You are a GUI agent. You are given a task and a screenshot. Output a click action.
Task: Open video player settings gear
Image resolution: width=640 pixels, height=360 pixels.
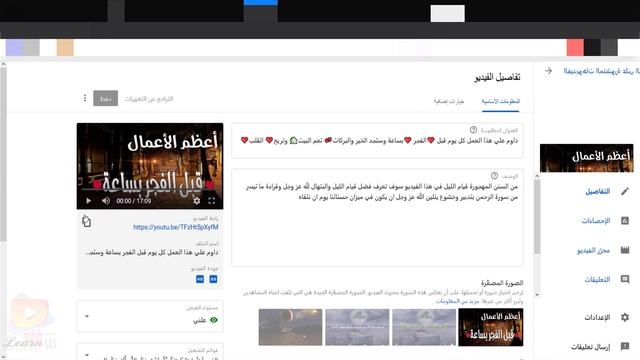(x=197, y=201)
